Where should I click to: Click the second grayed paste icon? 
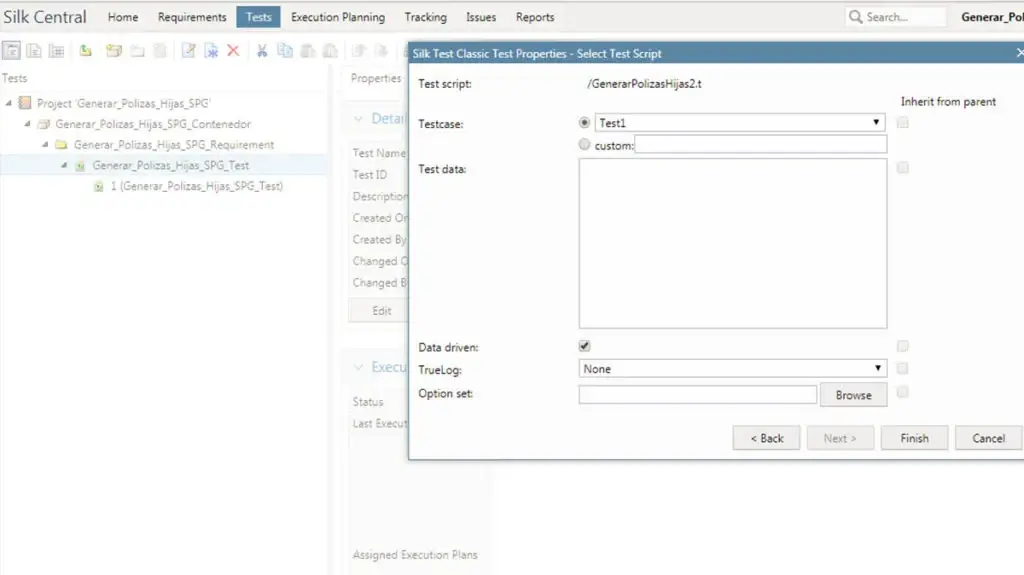pos(330,50)
